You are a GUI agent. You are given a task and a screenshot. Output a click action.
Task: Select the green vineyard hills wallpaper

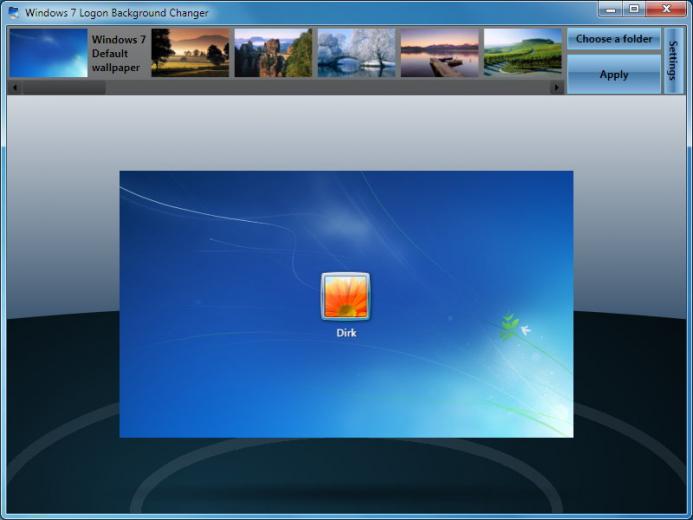click(x=523, y=53)
